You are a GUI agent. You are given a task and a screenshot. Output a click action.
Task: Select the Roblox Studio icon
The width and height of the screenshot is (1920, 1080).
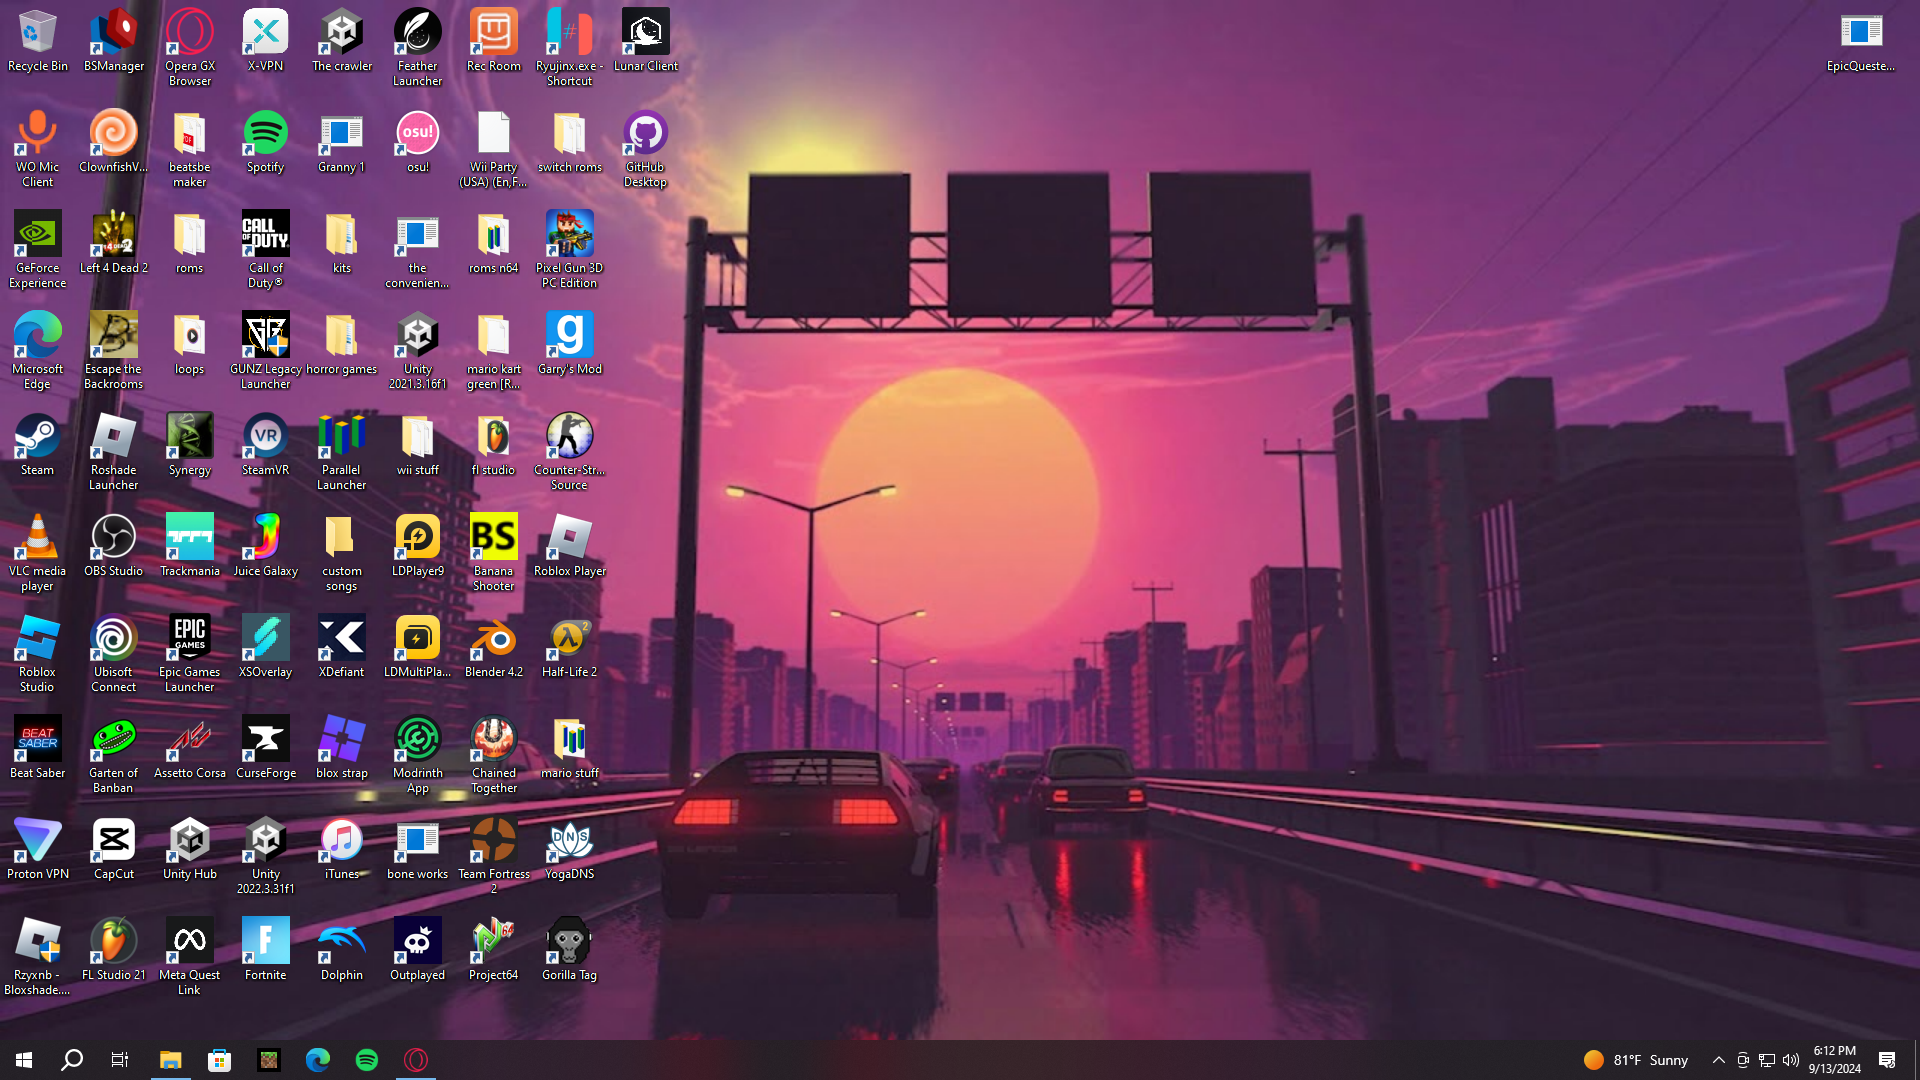click(x=38, y=654)
